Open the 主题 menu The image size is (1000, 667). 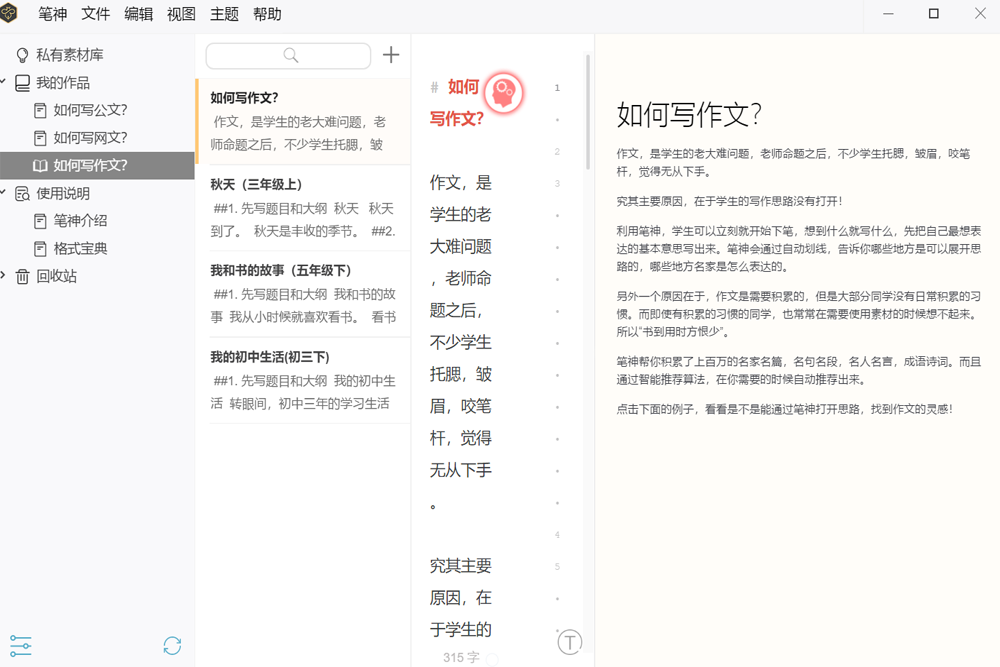coord(224,14)
